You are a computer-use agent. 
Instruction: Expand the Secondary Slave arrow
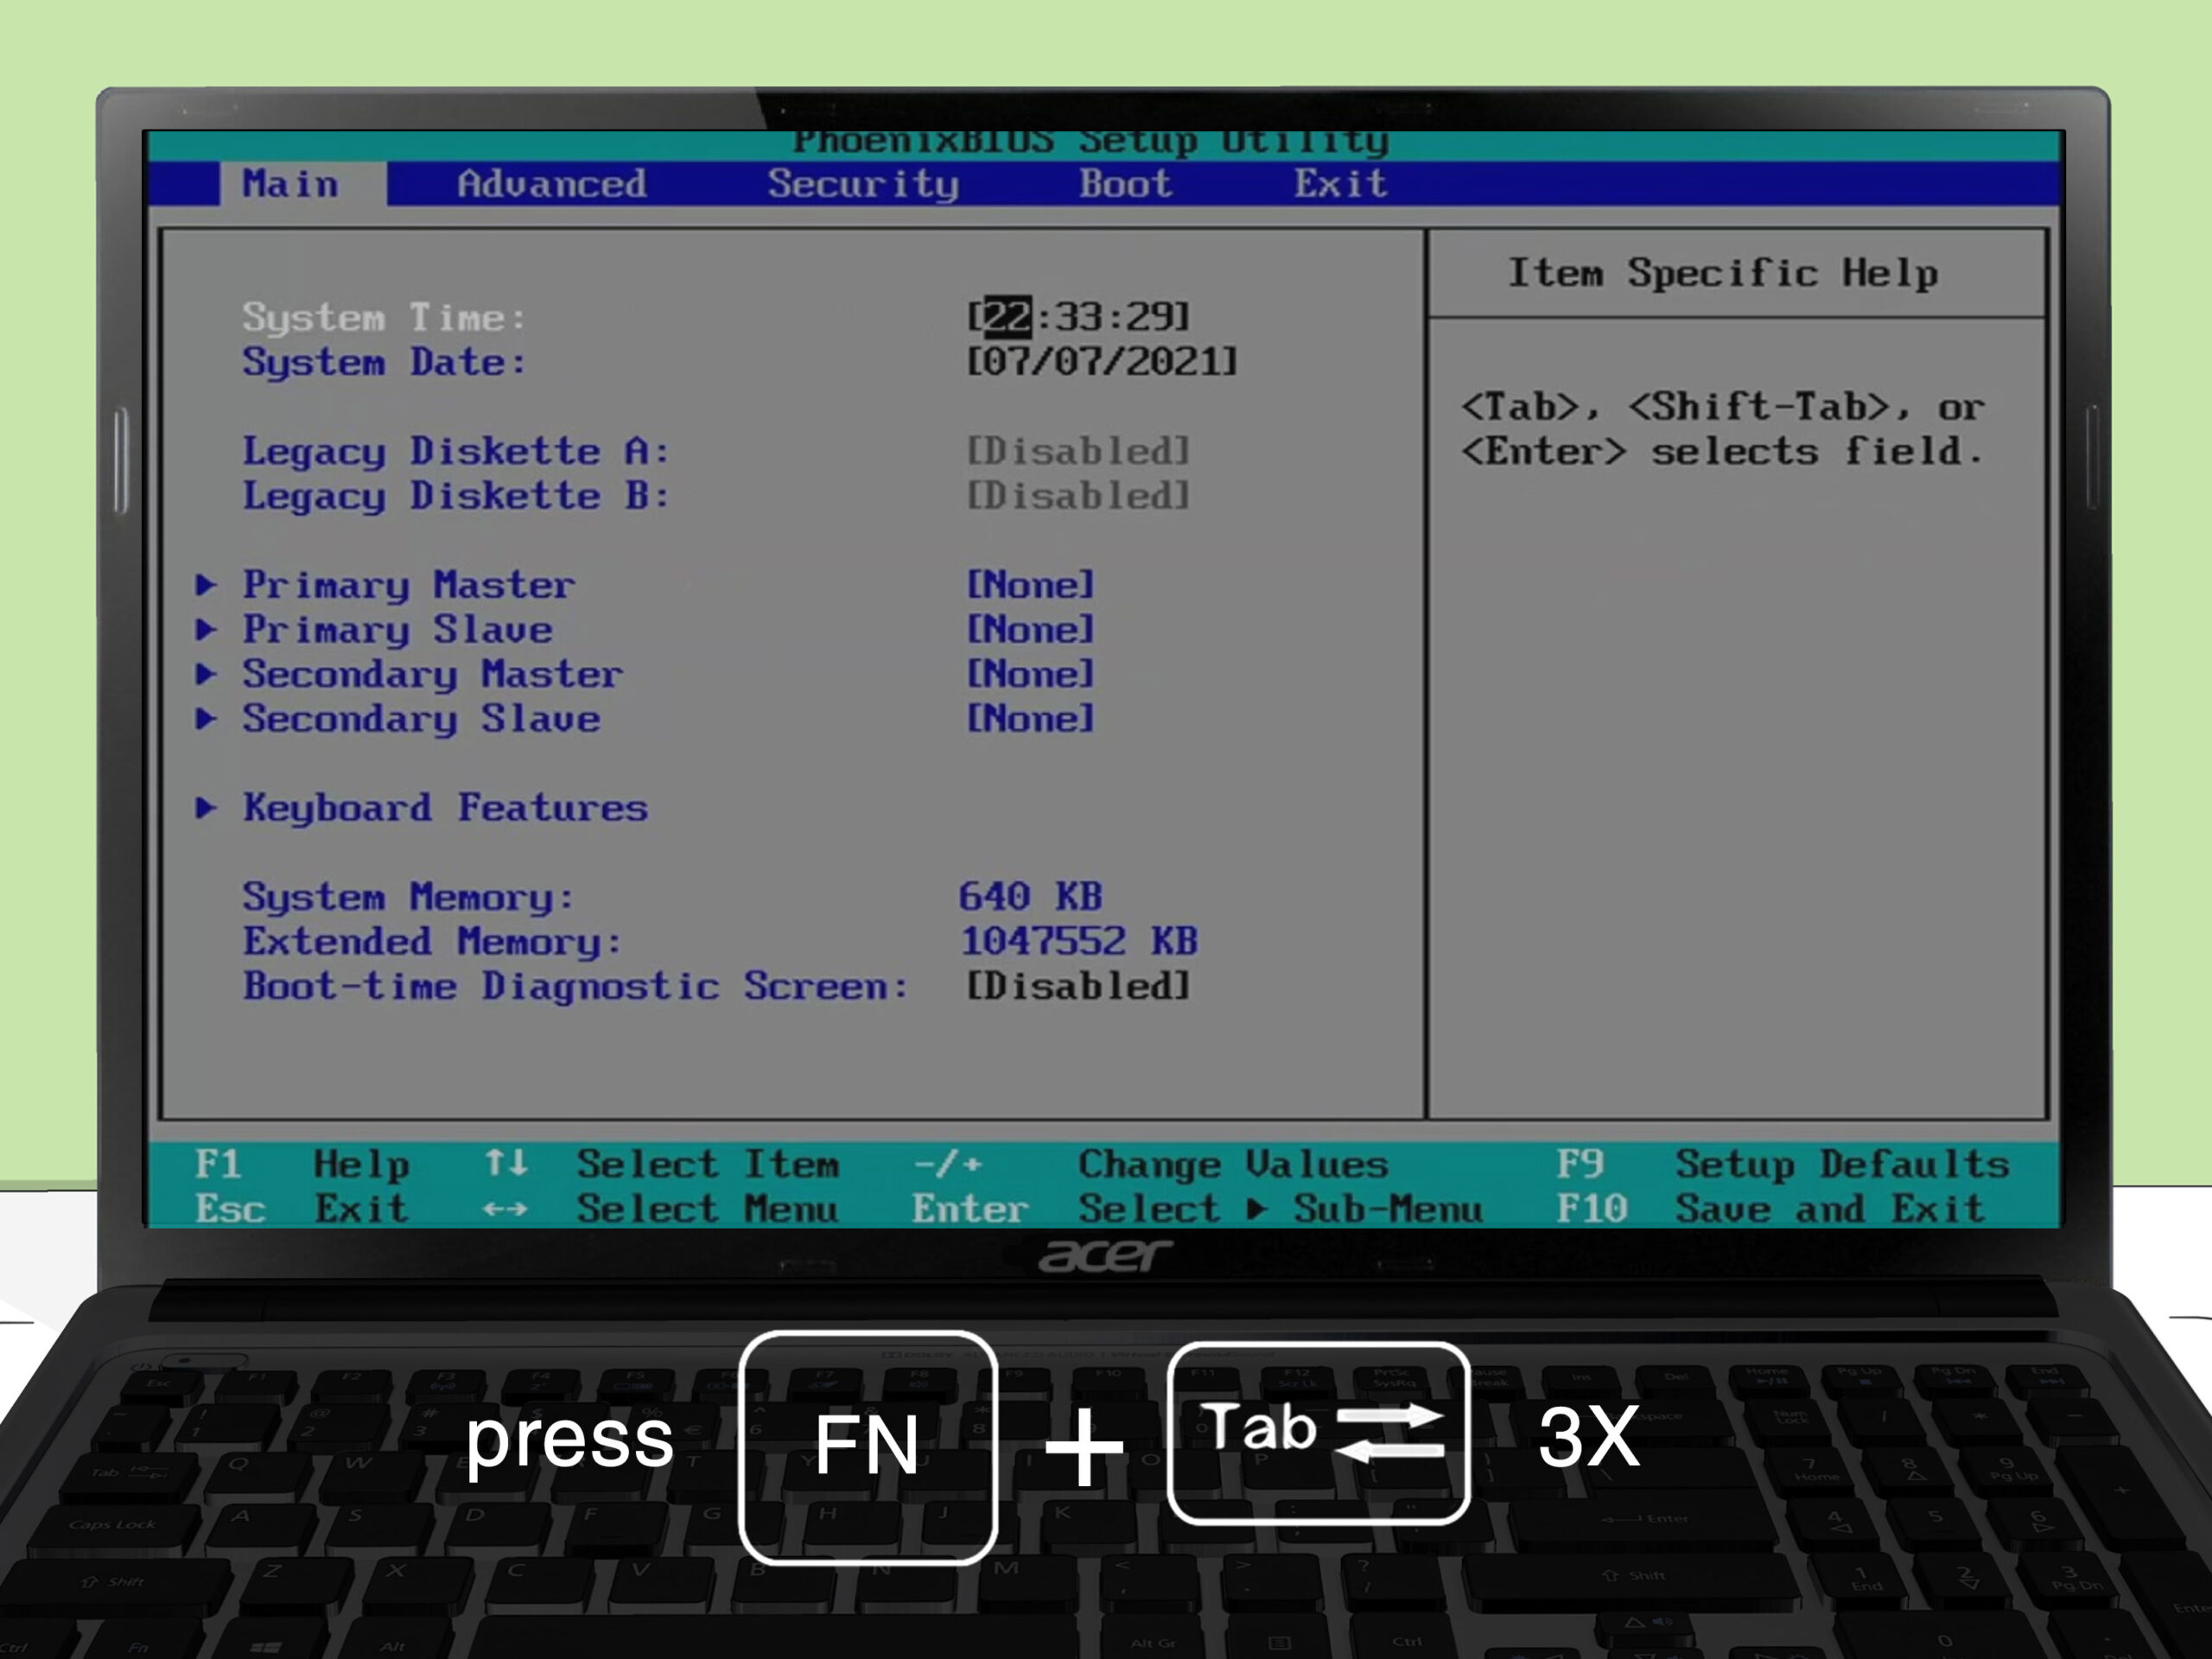click(206, 718)
